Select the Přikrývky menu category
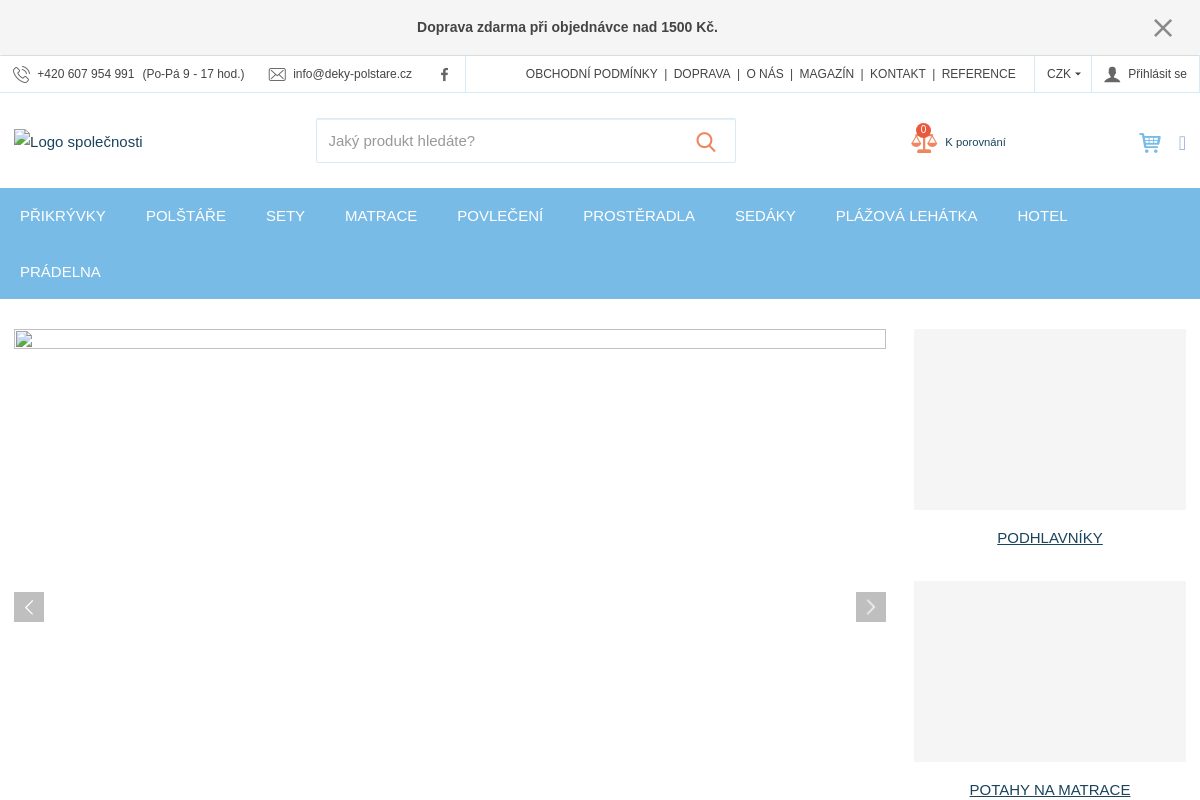The image size is (1200, 800). [x=63, y=216]
